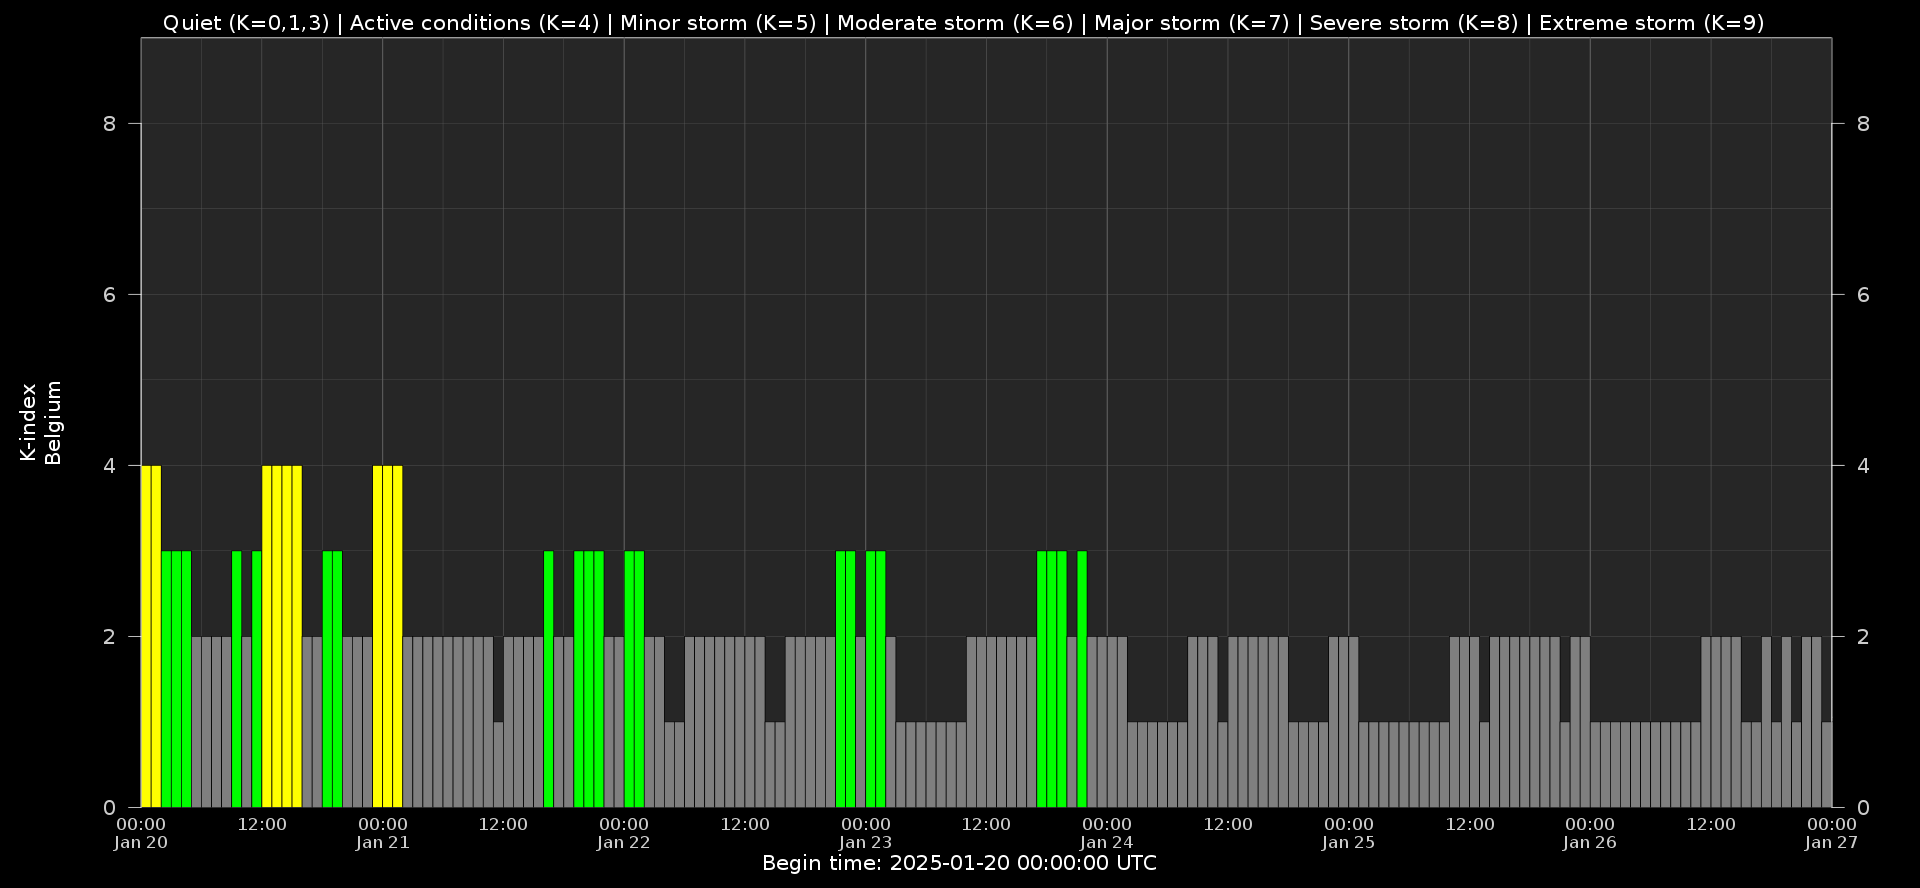Click 'Moderate storm (K=6)' in the legend
Image resolution: width=1920 pixels, height=888 pixels.
(955, 23)
